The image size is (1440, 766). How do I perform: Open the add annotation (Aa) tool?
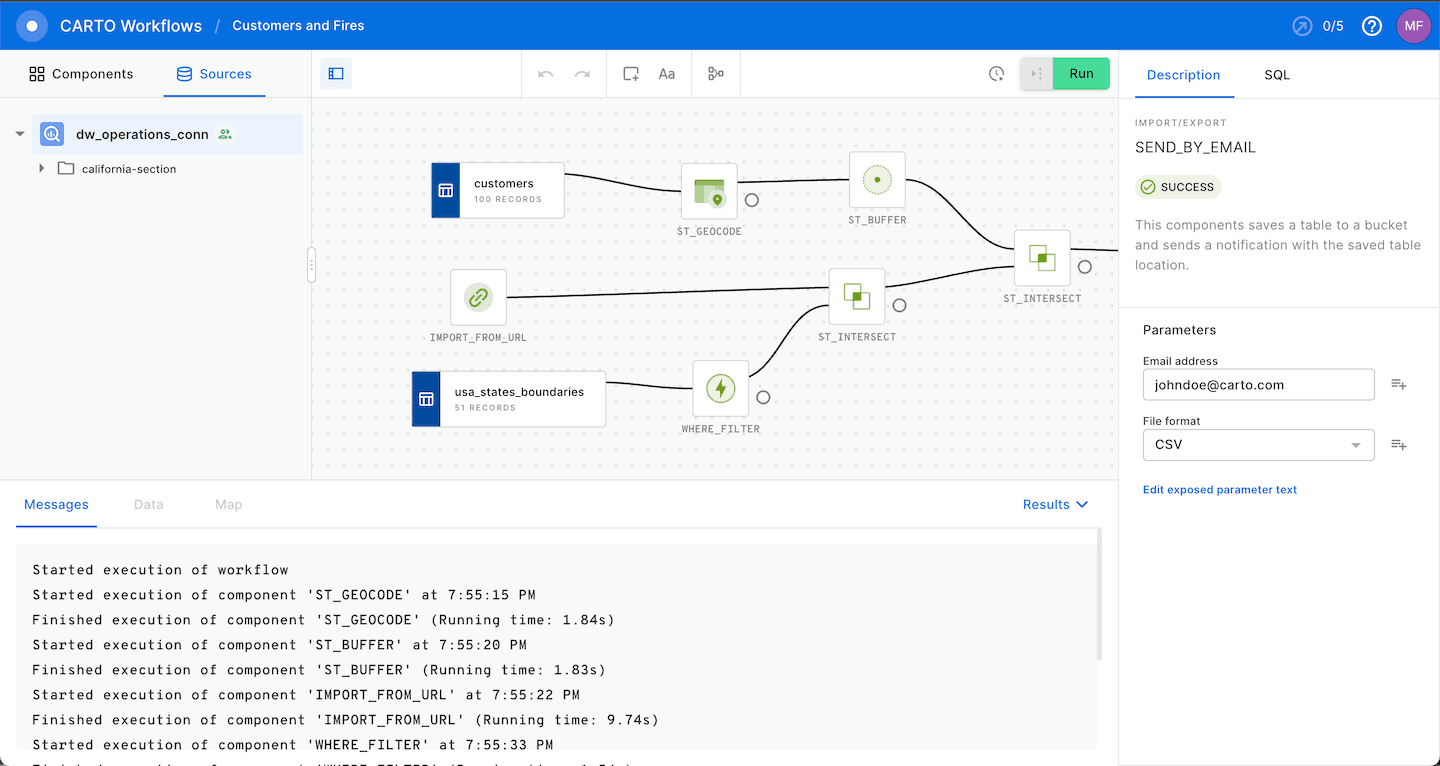click(667, 73)
